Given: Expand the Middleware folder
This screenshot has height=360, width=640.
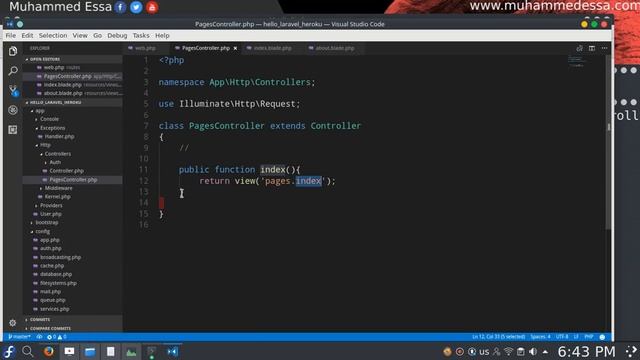Looking at the screenshot, I should (x=58, y=188).
